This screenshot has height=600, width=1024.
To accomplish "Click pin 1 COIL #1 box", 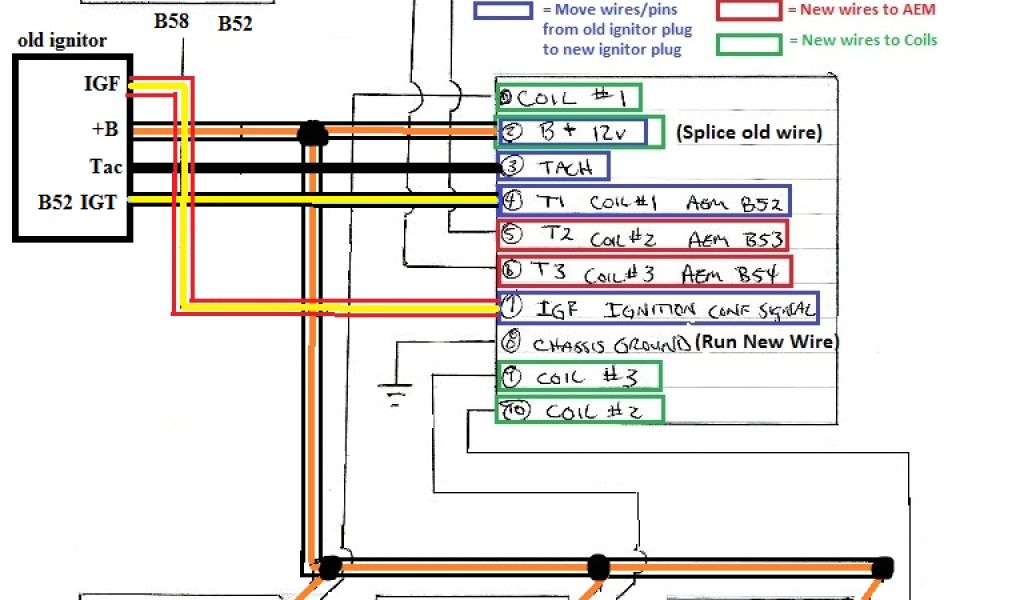I will [569, 98].
